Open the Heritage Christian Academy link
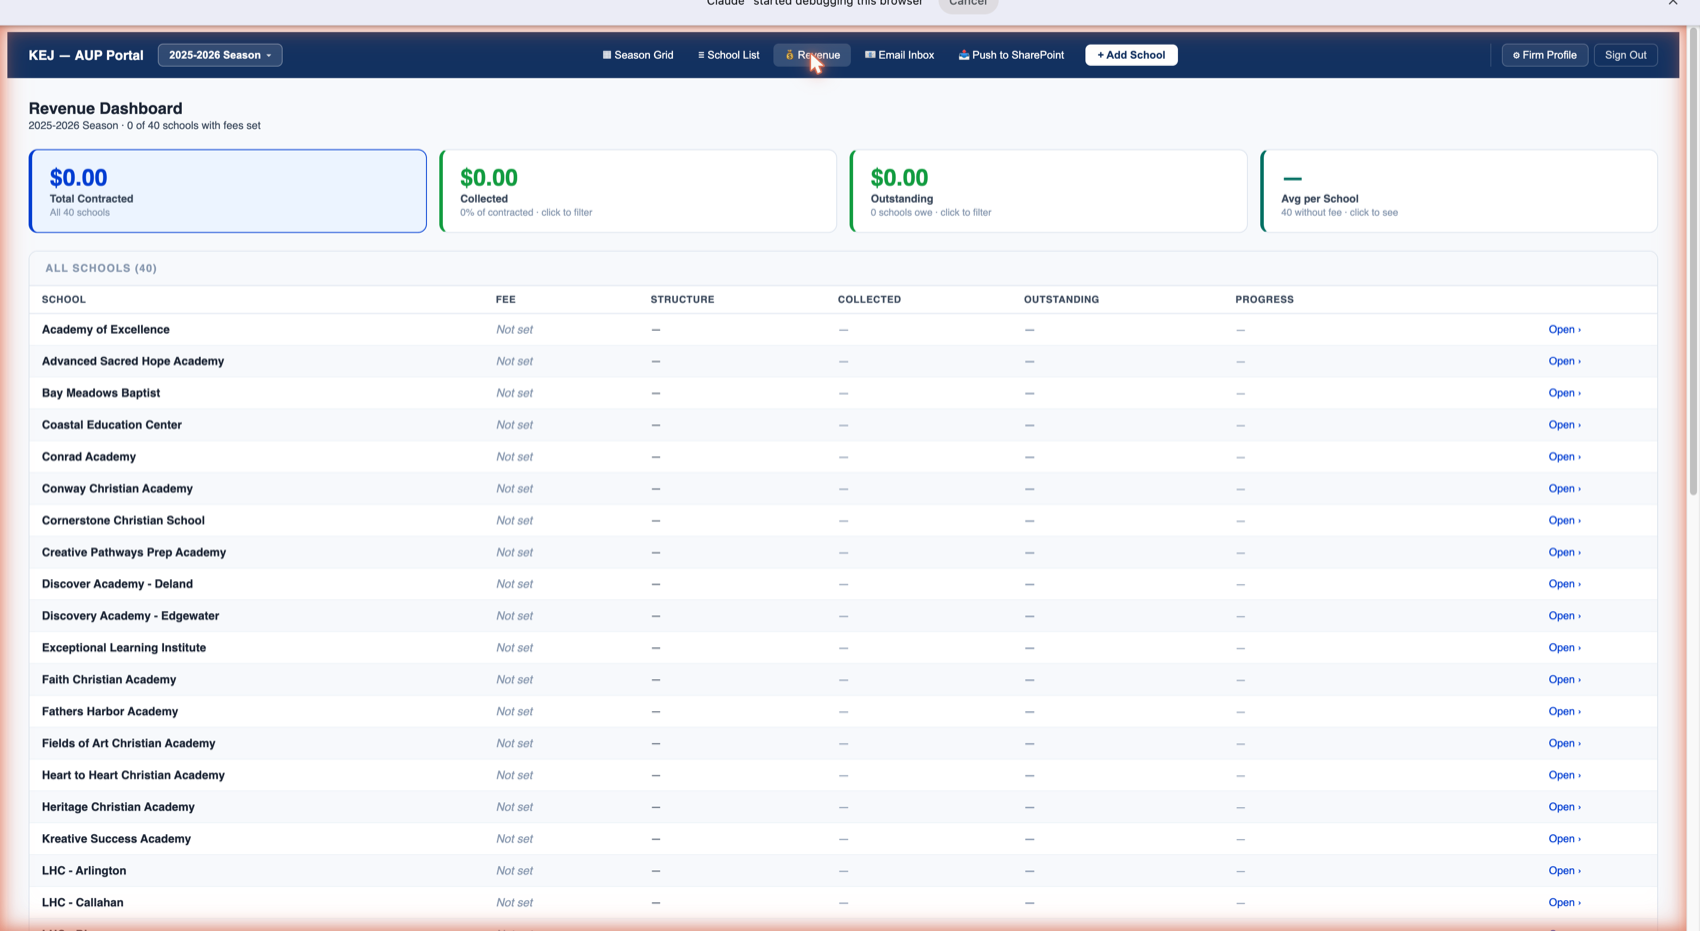1700x931 pixels. [x=1564, y=807]
